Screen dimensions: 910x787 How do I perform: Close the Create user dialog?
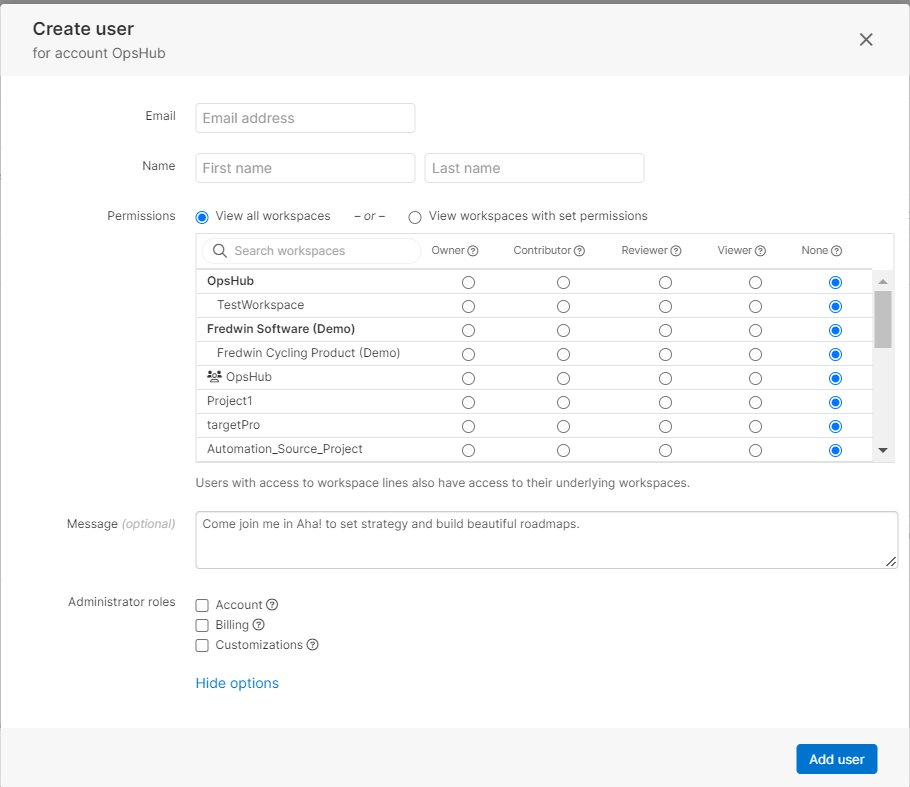866,40
